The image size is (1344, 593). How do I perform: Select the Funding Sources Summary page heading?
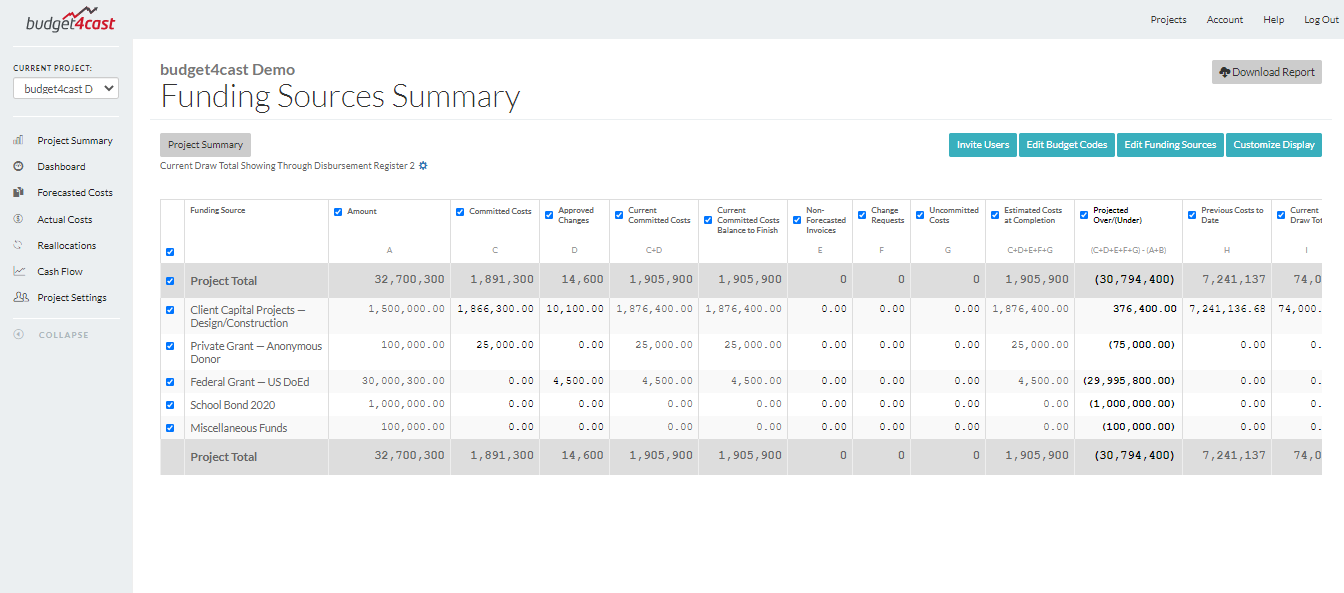click(x=340, y=97)
